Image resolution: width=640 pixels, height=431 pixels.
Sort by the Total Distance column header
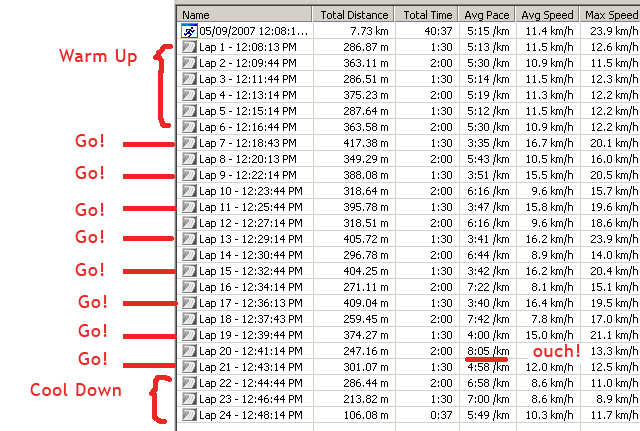tap(353, 15)
